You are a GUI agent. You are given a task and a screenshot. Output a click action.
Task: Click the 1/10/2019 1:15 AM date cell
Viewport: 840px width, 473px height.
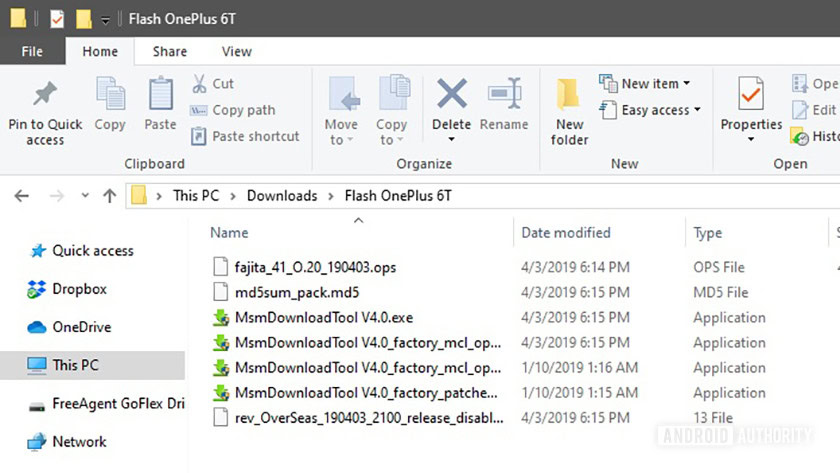(x=580, y=393)
